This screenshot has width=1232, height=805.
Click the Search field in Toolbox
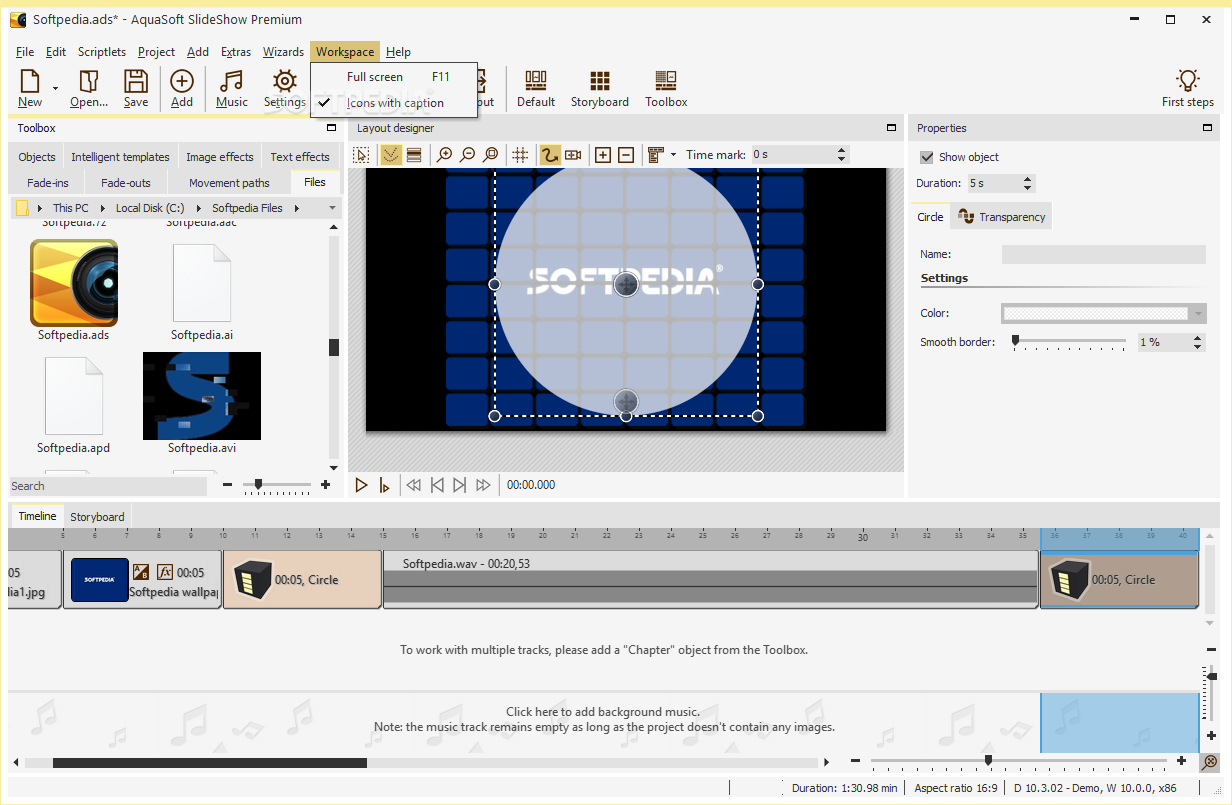pos(108,486)
